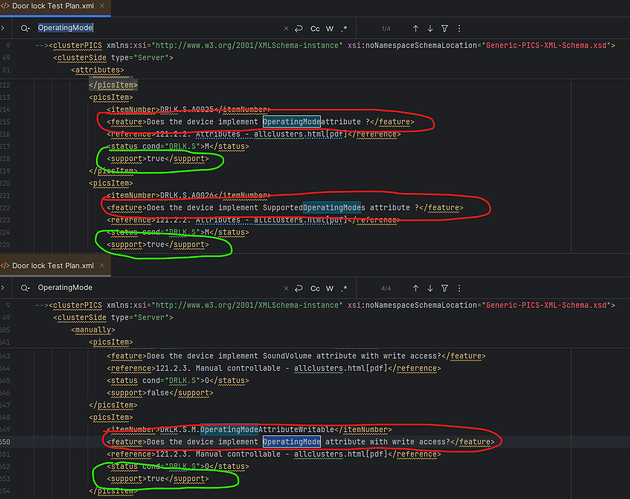Viewport: 630px width, 499px height.
Task: Click the magnifier search icon in the 4/4 find bar
Action: point(23,287)
